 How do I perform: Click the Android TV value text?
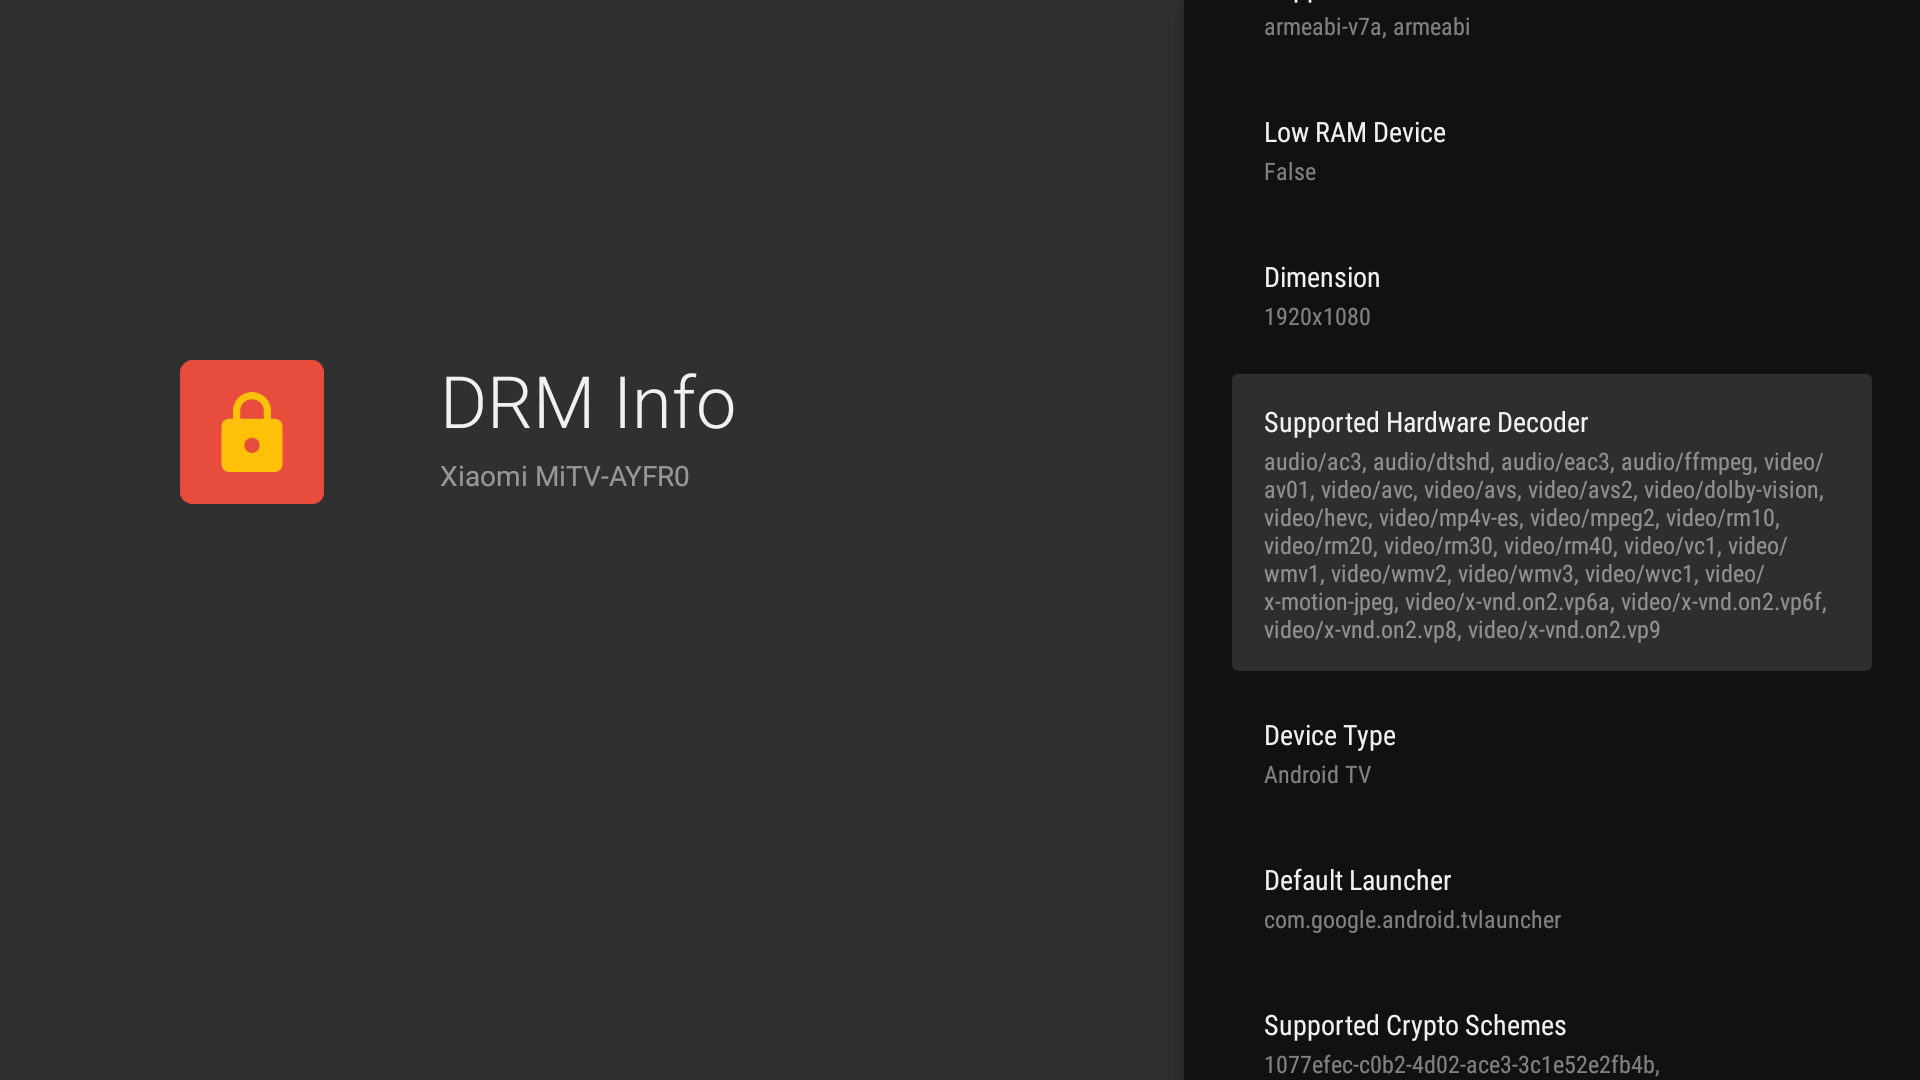click(x=1317, y=775)
